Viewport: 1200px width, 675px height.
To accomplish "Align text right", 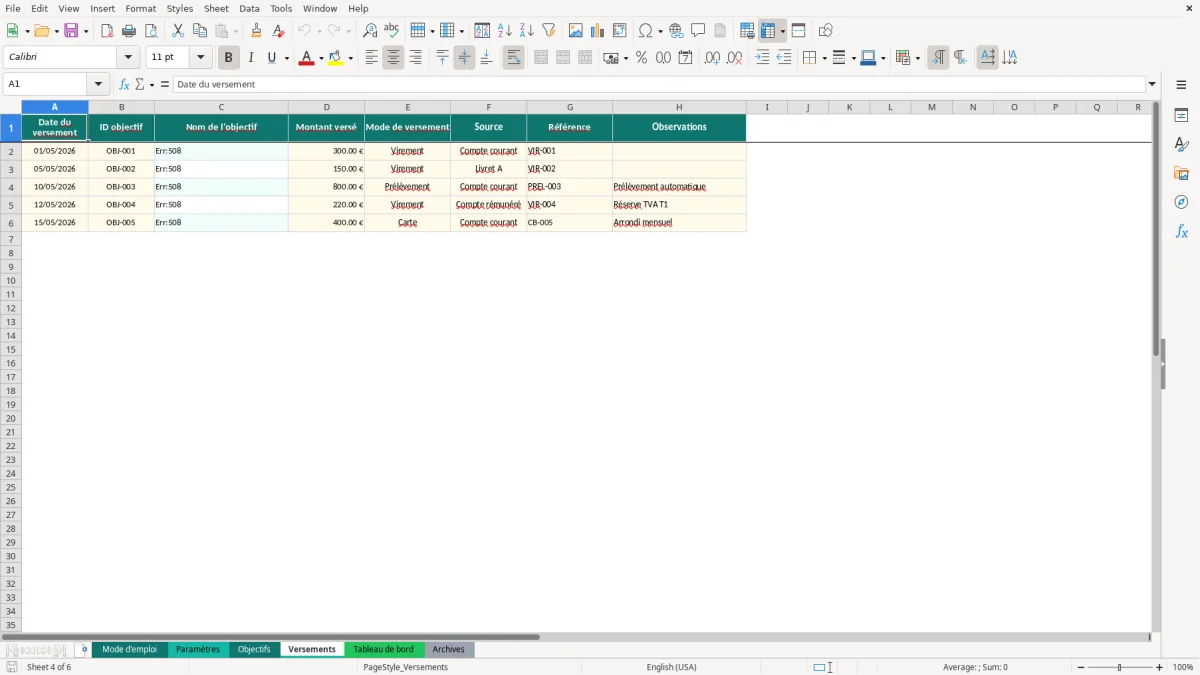I will [x=416, y=58].
